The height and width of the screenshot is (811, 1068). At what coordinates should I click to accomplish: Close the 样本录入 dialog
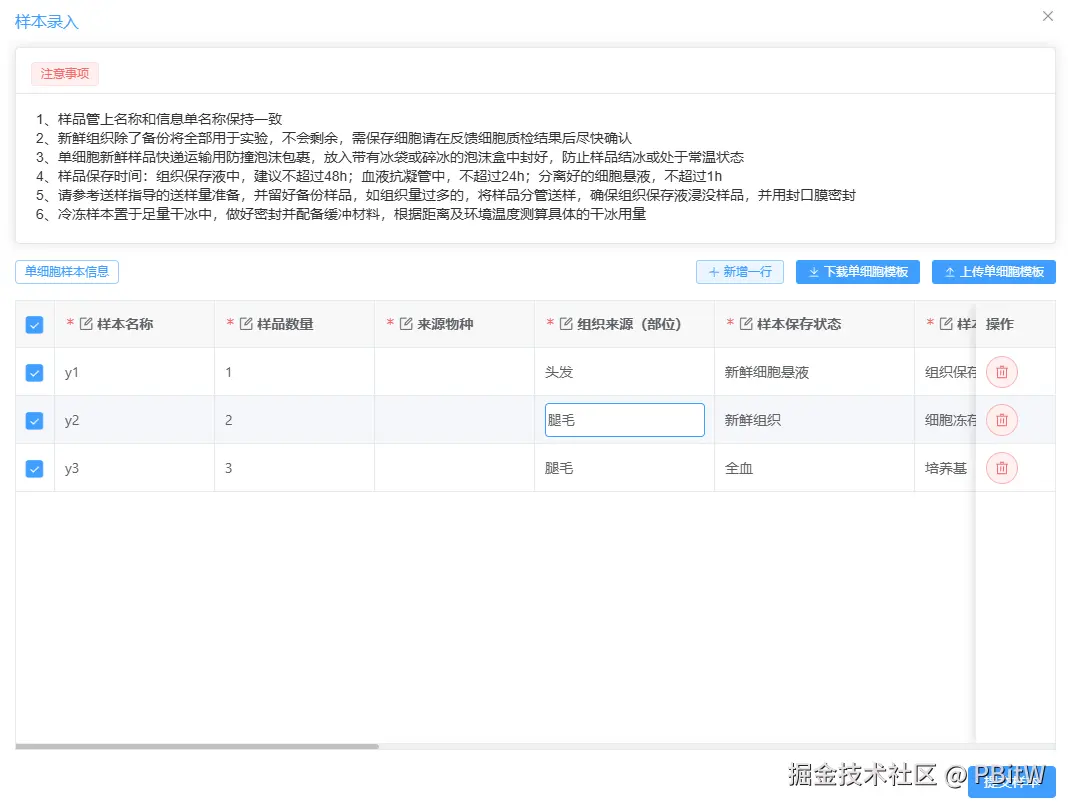pos(1048,16)
